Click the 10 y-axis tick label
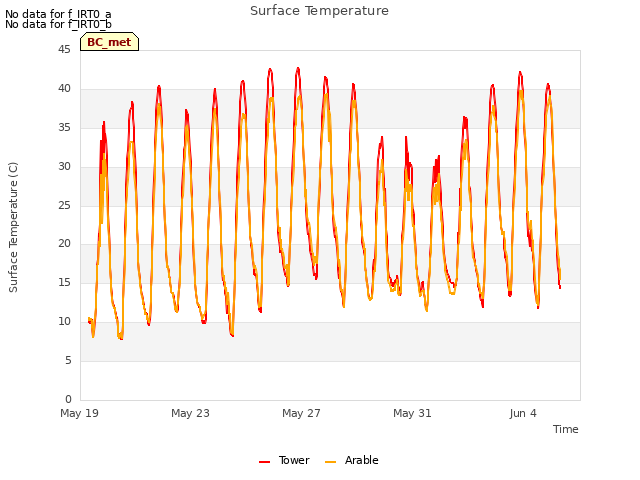The height and width of the screenshot is (480, 640). (64, 322)
